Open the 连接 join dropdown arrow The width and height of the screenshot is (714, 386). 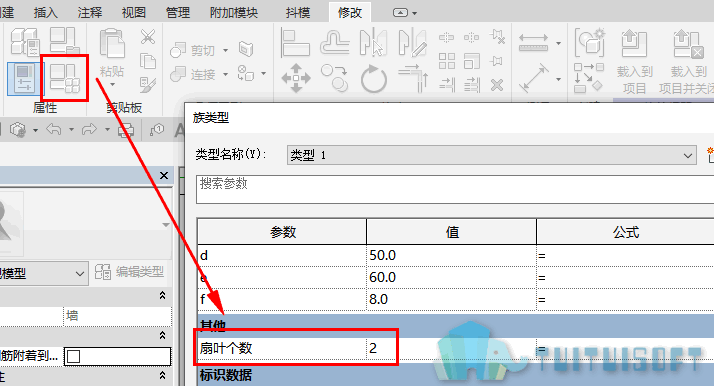click(225, 74)
